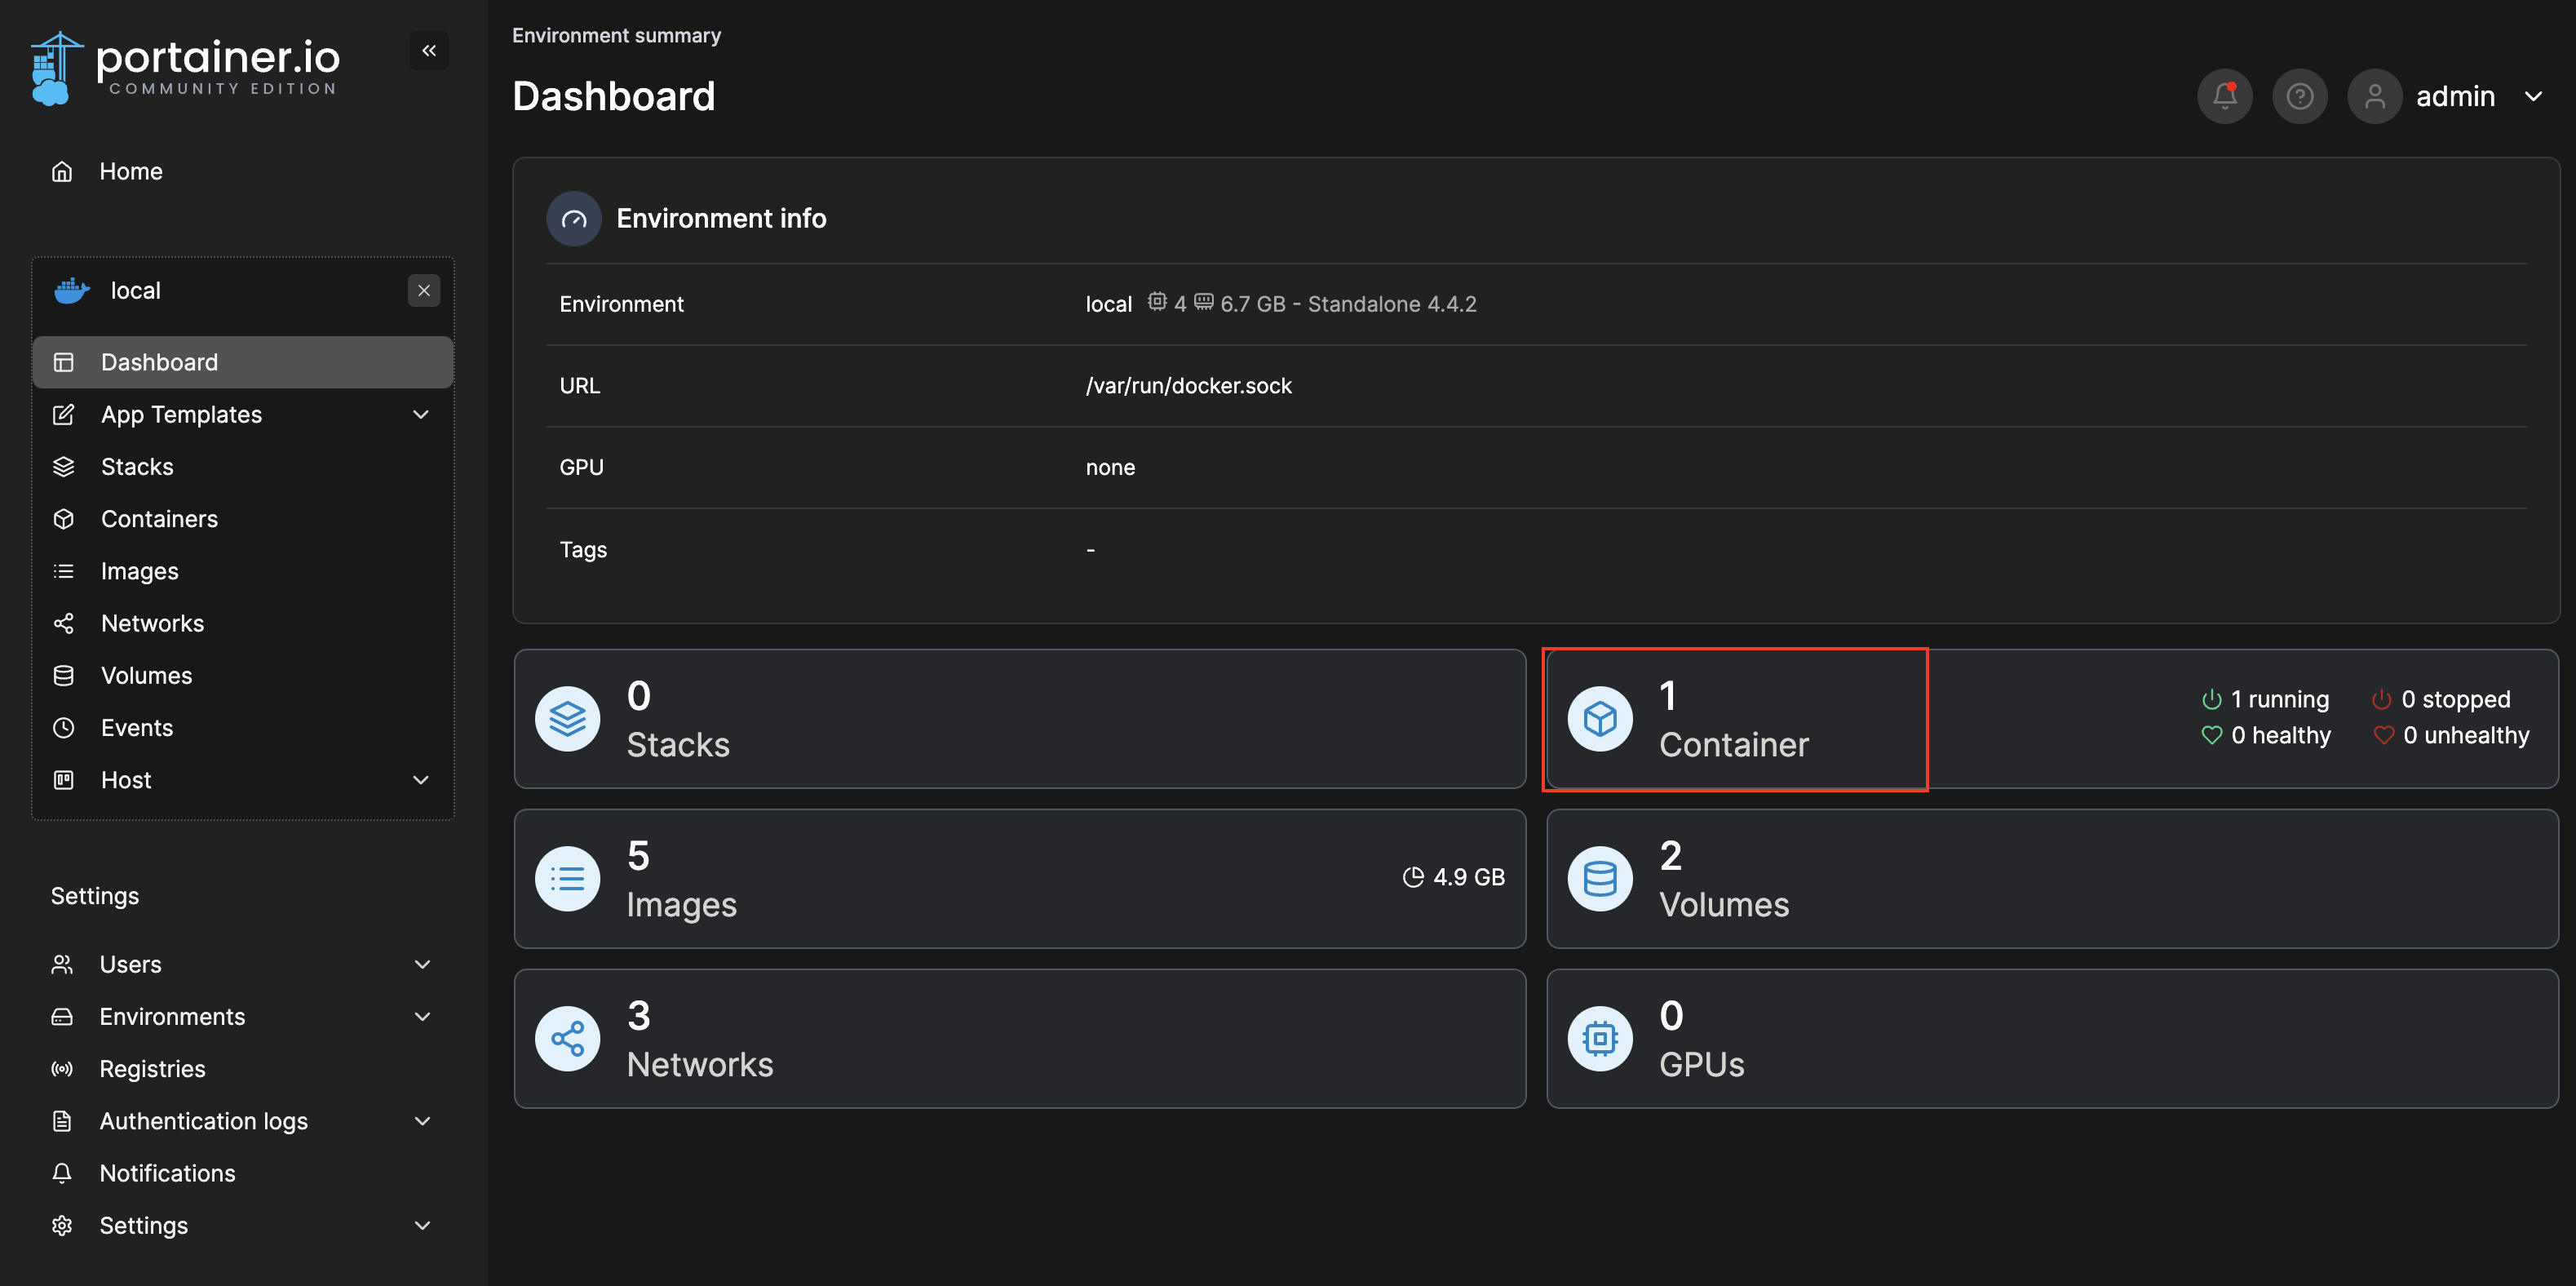The width and height of the screenshot is (2576, 1286).
Task: Click the GPUs tile chip icon
Action: tap(1599, 1039)
